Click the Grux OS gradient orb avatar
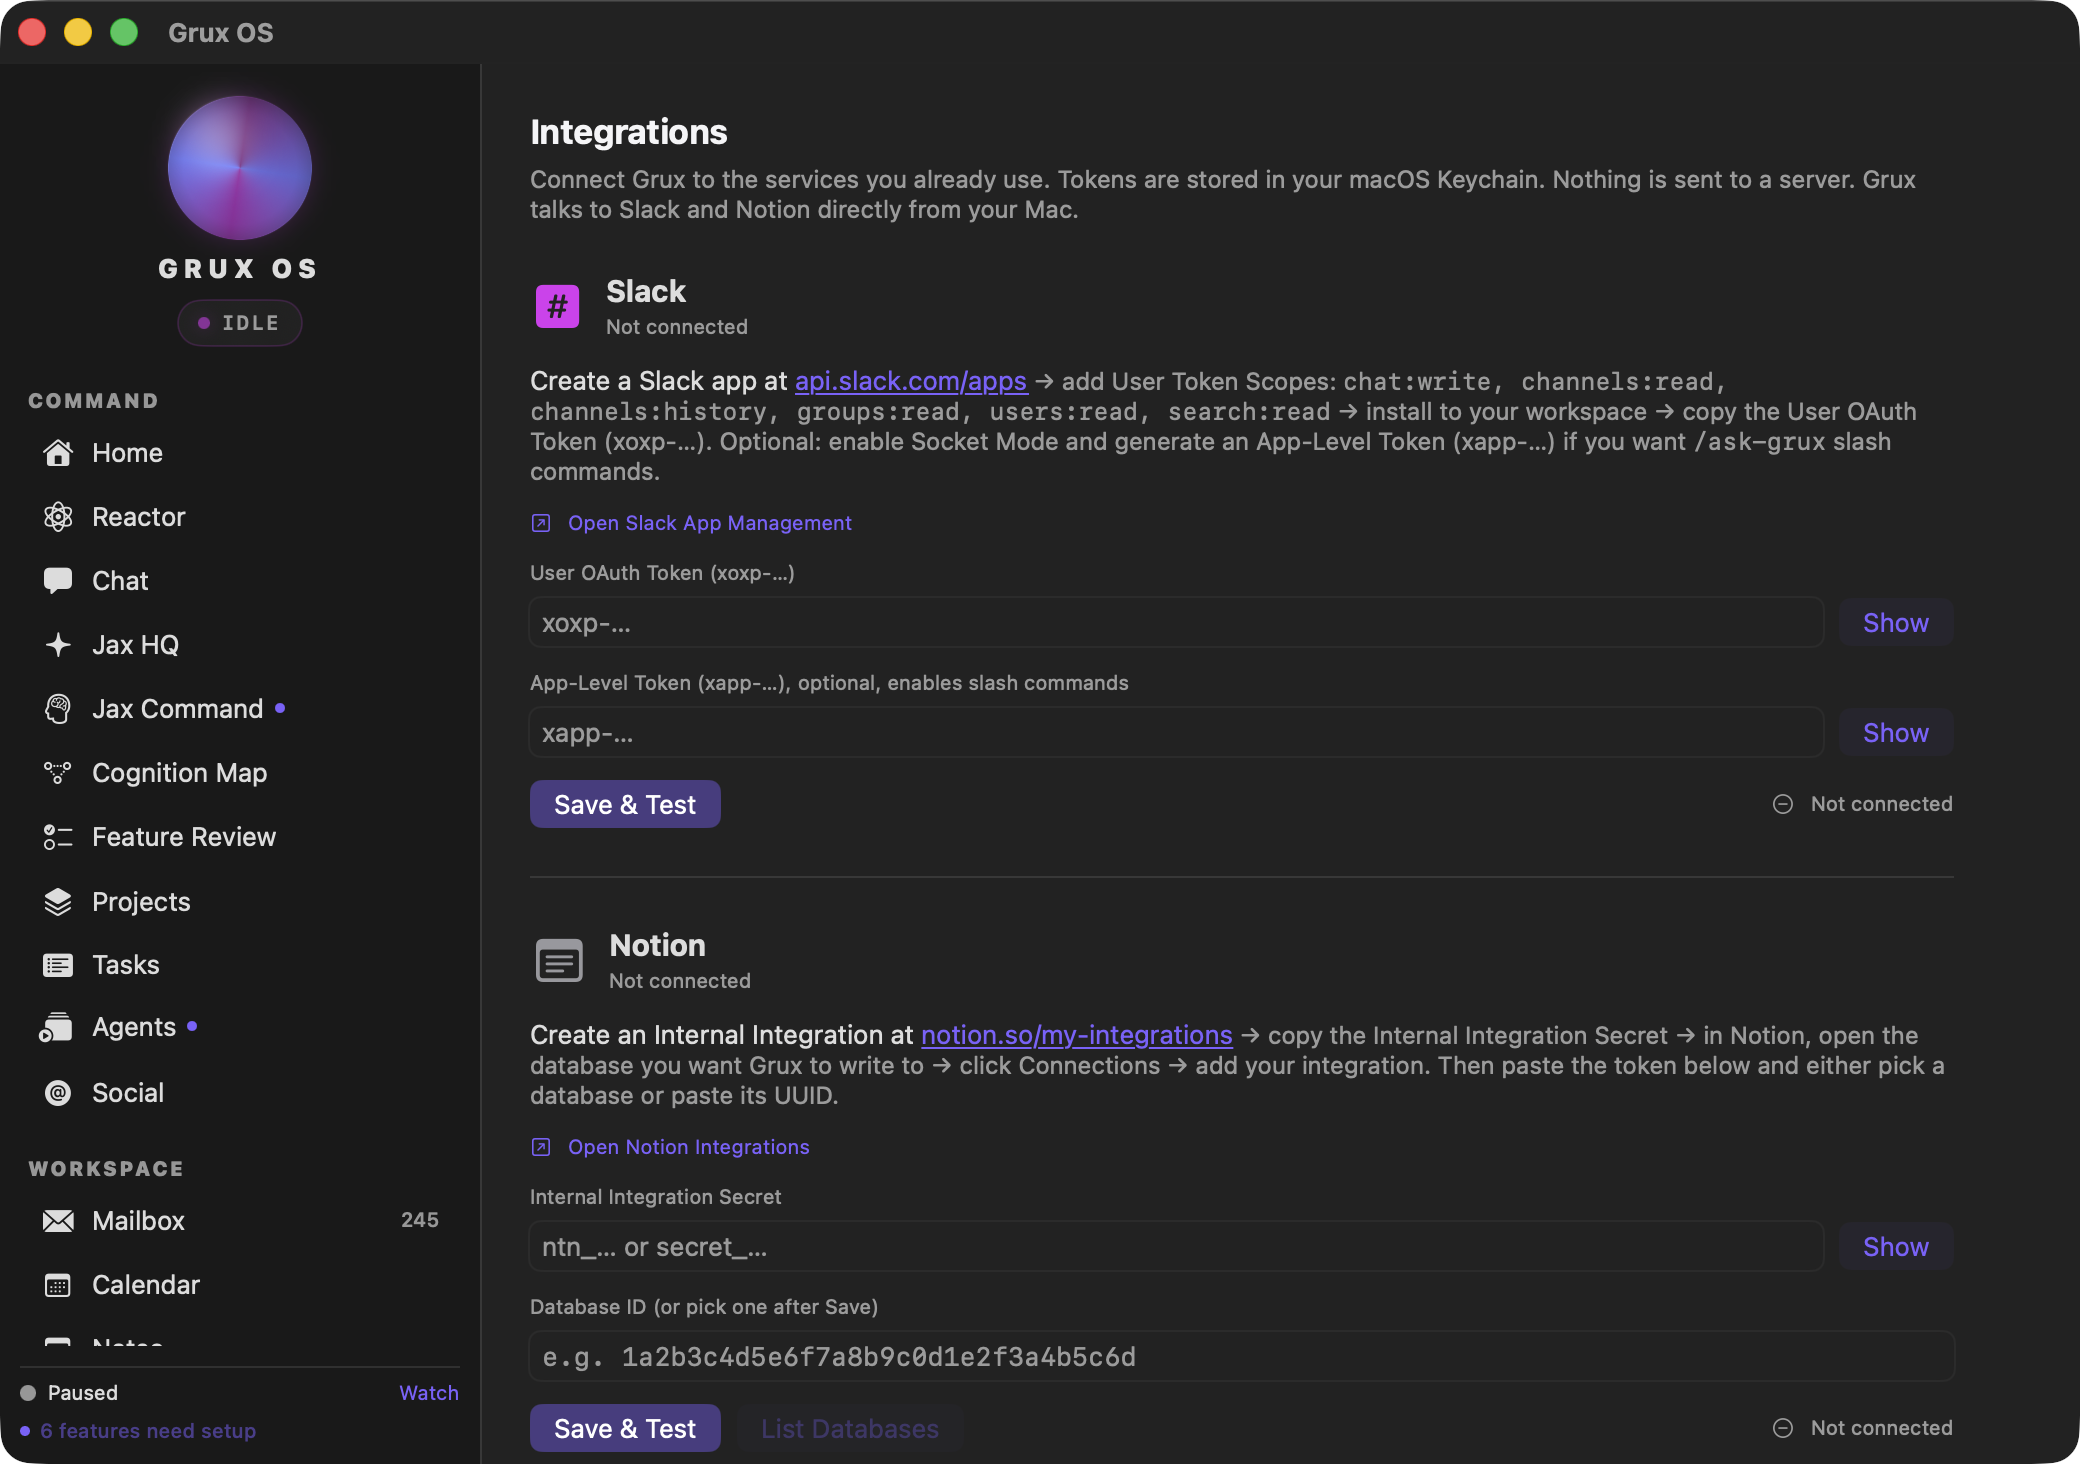Image resolution: width=2080 pixels, height=1464 pixels. tap(240, 168)
